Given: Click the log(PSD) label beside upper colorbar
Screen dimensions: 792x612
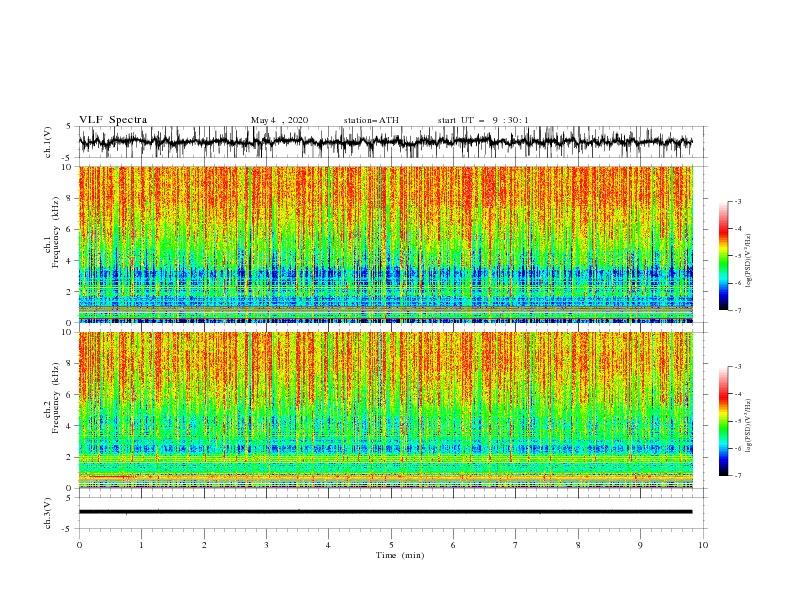Looking at the screenshot, I should click(x=748, y=261).
